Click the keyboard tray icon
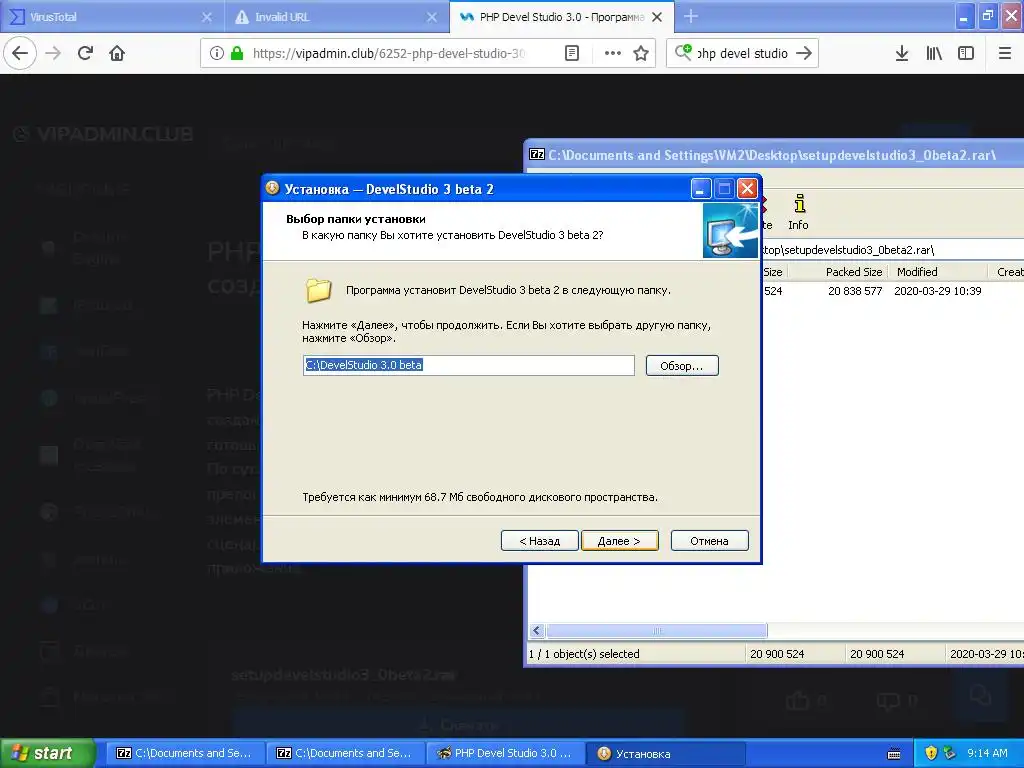Viewport: 1024px width, 768px height. [895, 754]
